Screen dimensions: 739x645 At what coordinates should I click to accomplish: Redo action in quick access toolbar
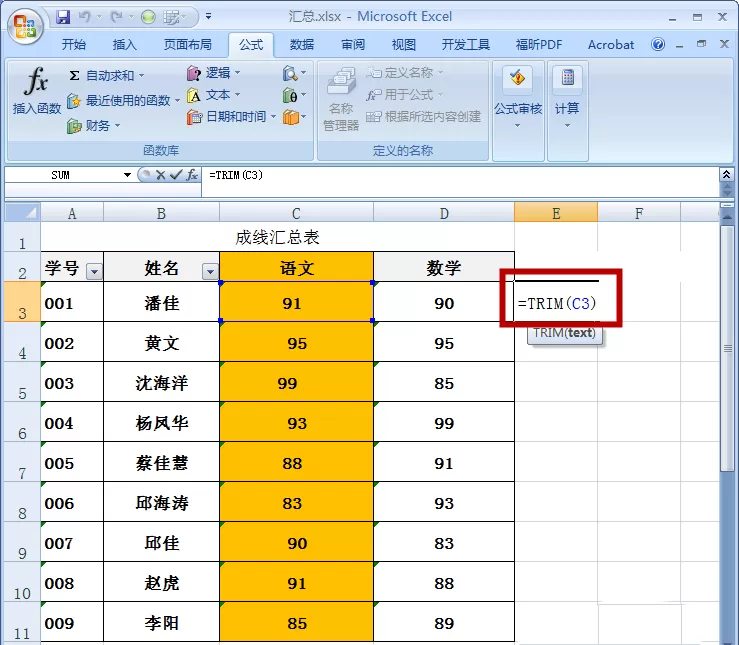pos(116,17)
